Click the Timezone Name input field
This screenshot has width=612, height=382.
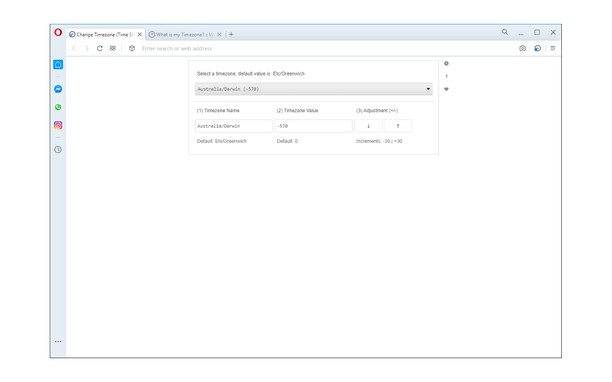point(234,126)
